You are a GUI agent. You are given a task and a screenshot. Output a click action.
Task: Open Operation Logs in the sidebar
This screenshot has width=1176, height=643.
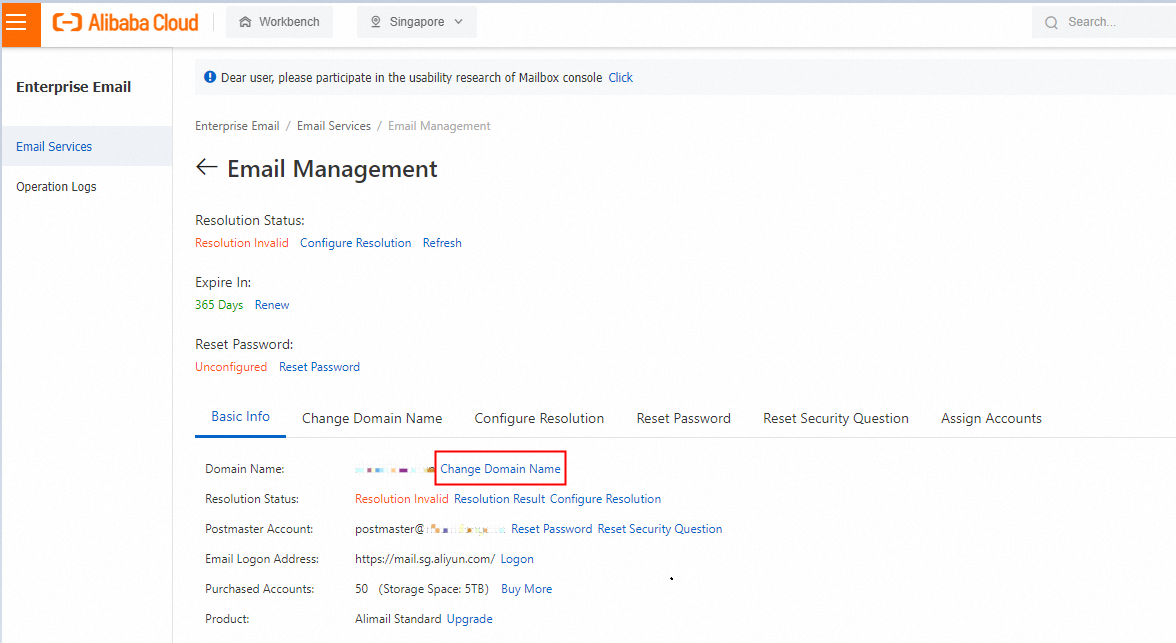click(x=56, y=187)
